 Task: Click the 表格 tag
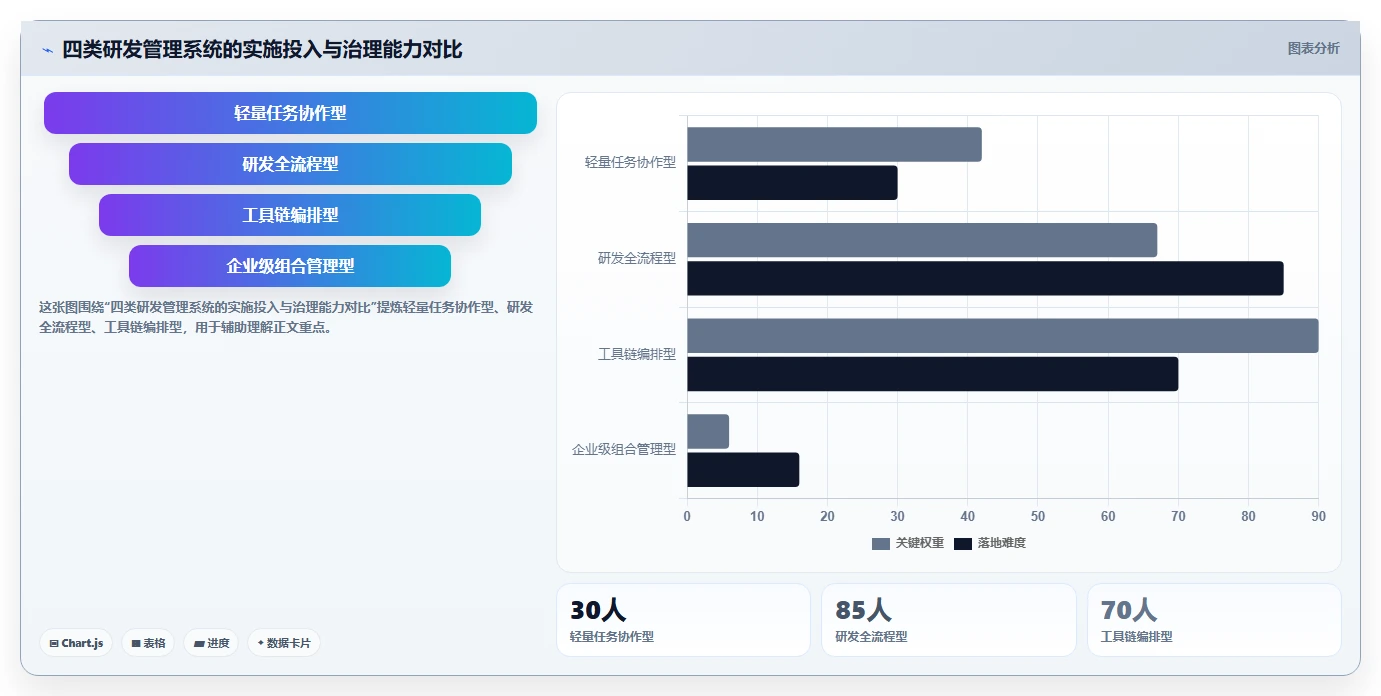(148, 643)
